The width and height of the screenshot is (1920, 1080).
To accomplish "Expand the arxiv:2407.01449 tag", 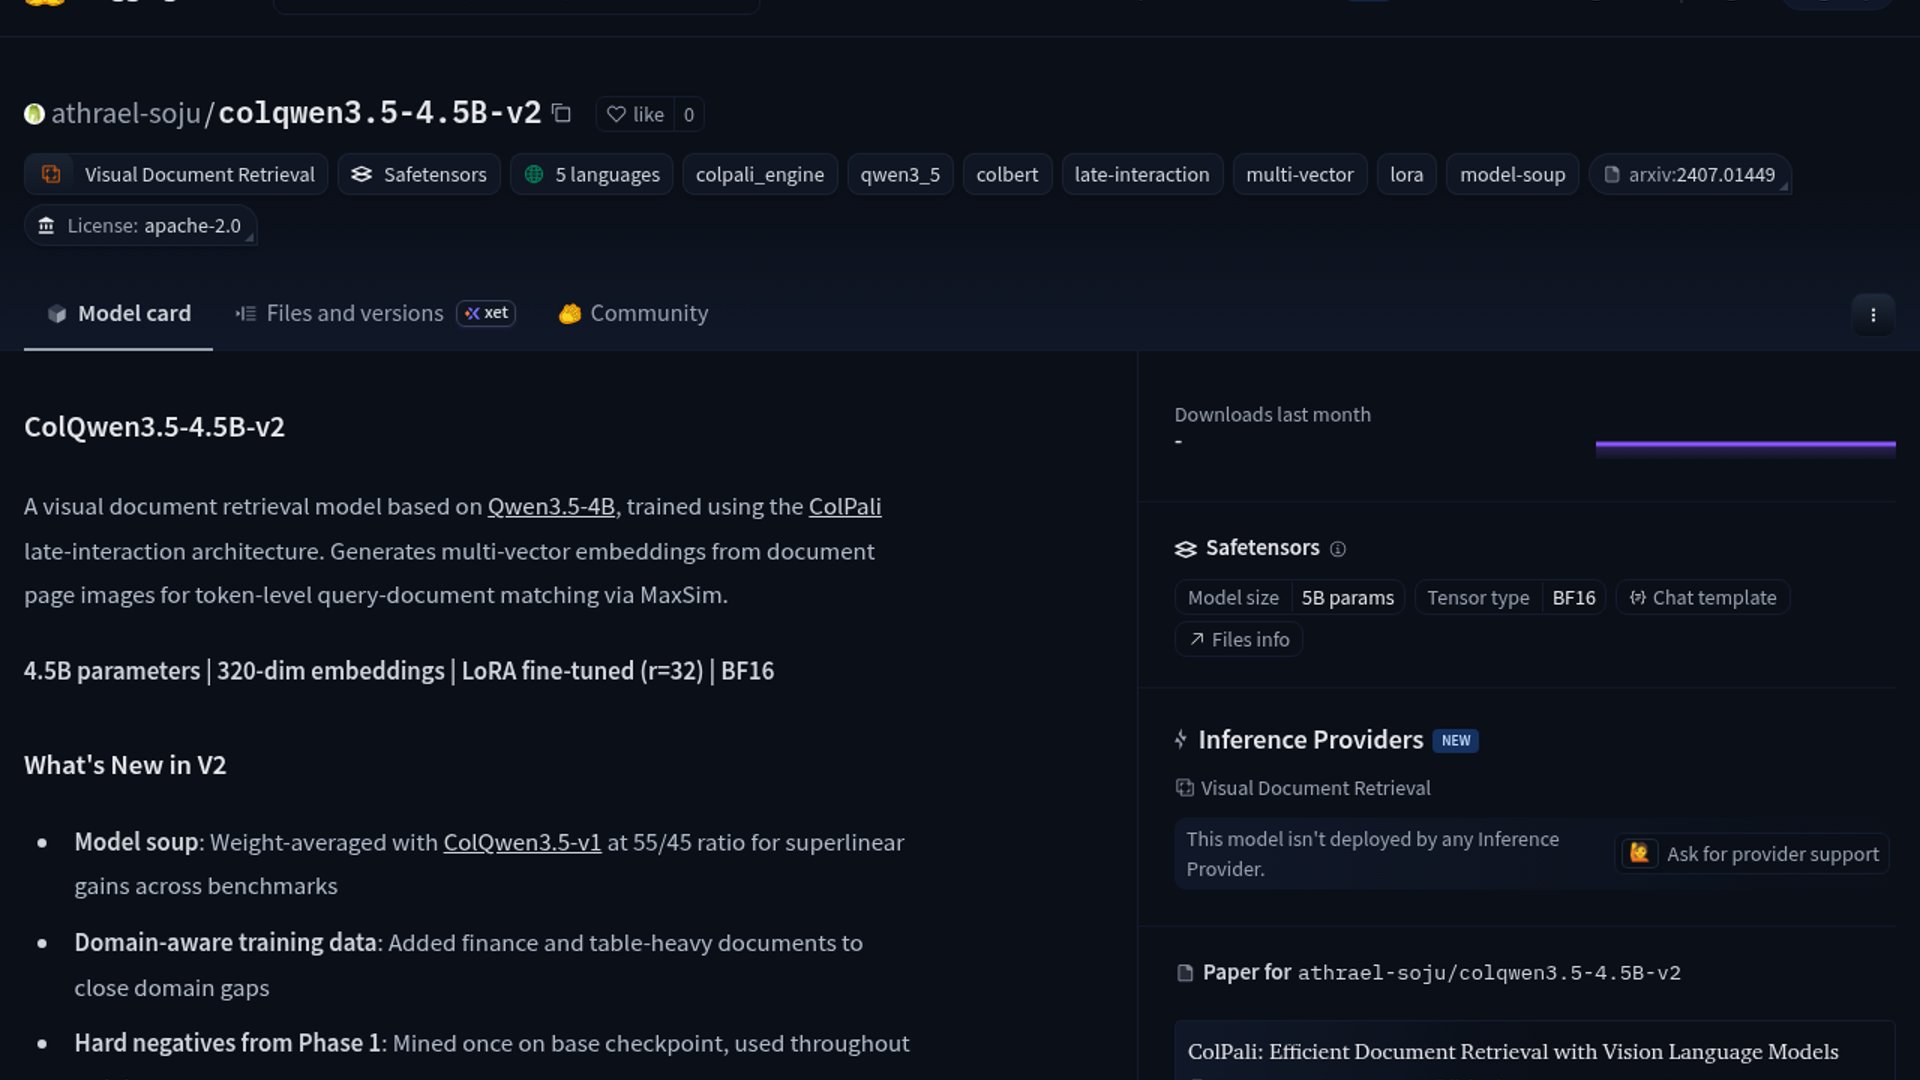I will pyautogui.click(x=1690, y=175).
